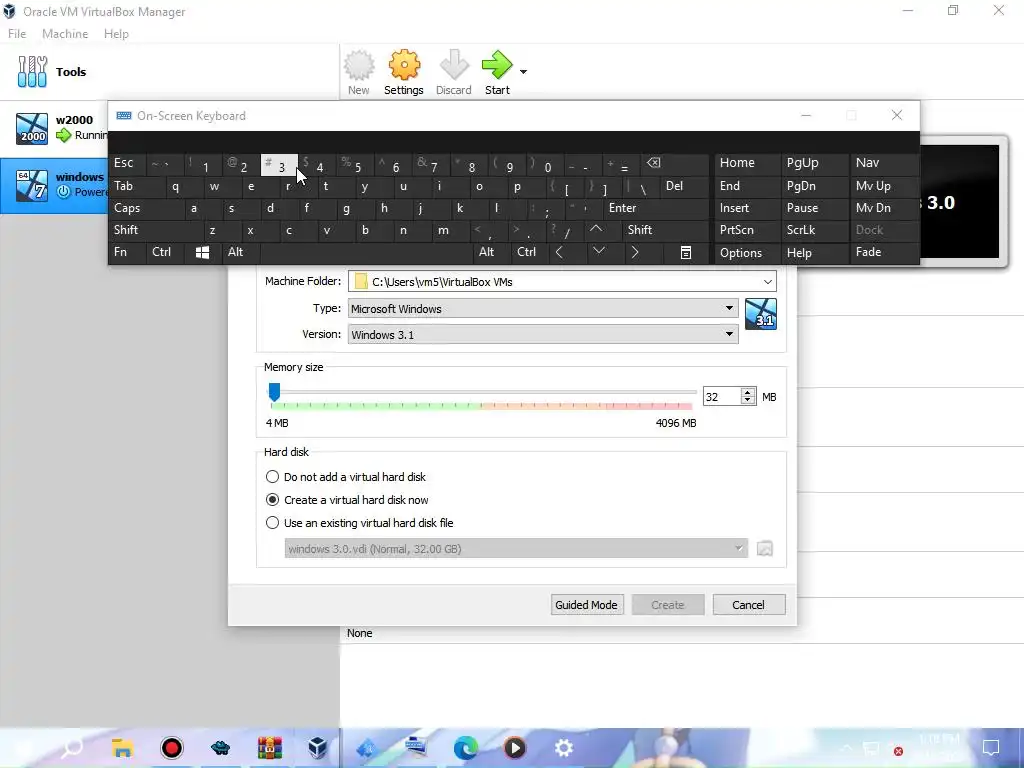Expand the Start button dropdown arrow
Image resolution: width=1024 pixels, height=768 pixels.
523,72
